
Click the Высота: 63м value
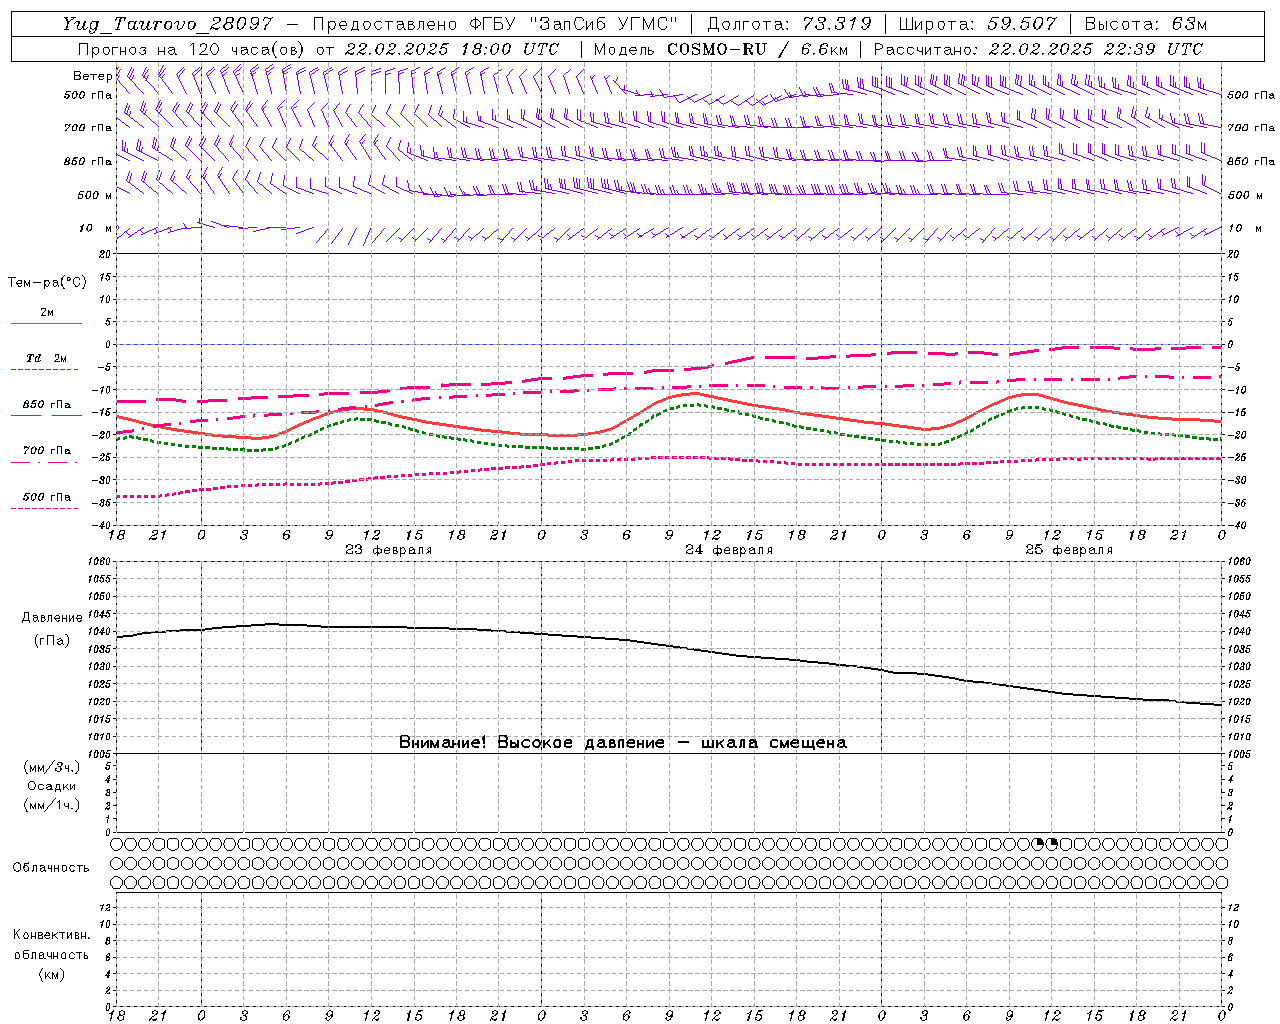click(1147, 24)
